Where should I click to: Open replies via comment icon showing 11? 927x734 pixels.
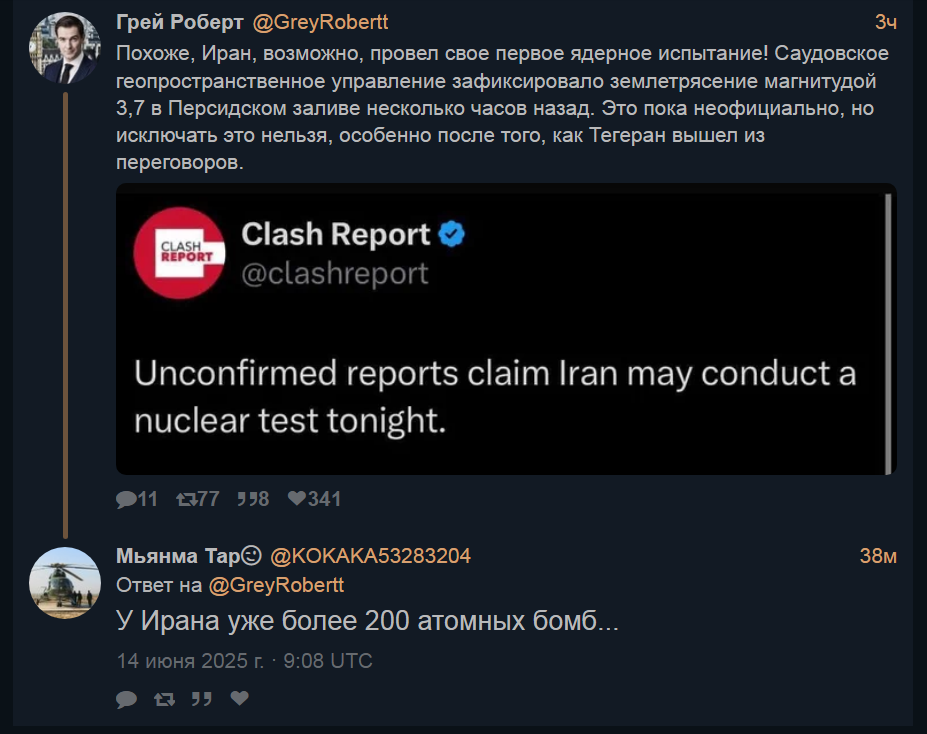click(x=137, y=499)
